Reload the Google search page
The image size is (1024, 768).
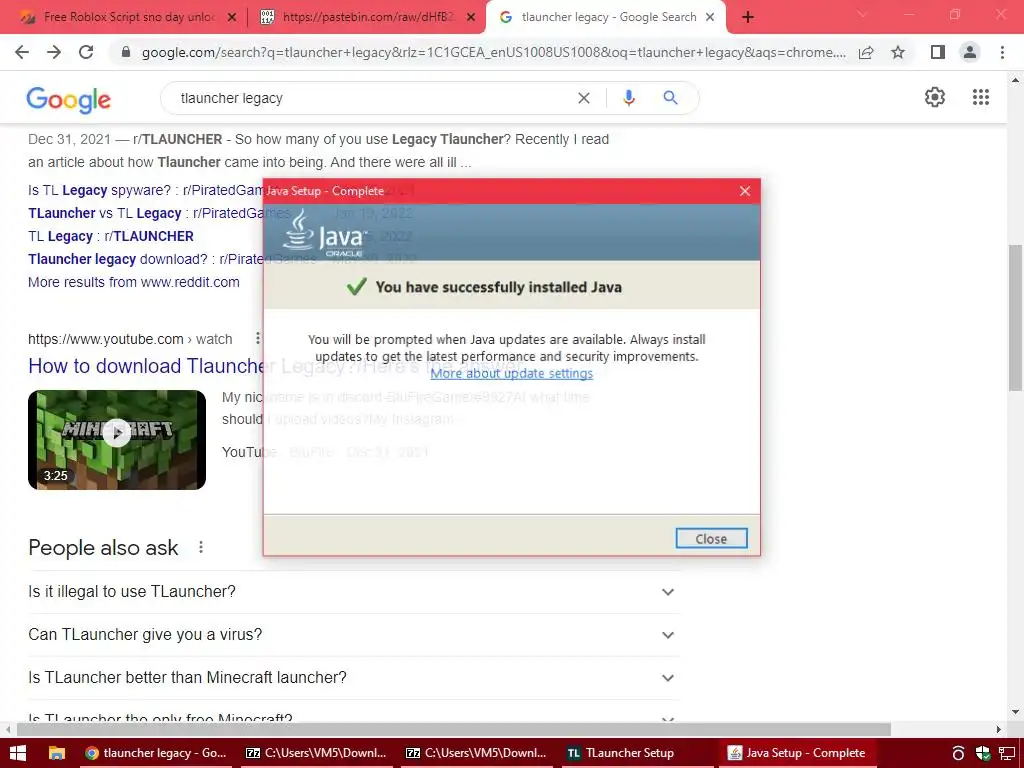[x=86, y=52]
